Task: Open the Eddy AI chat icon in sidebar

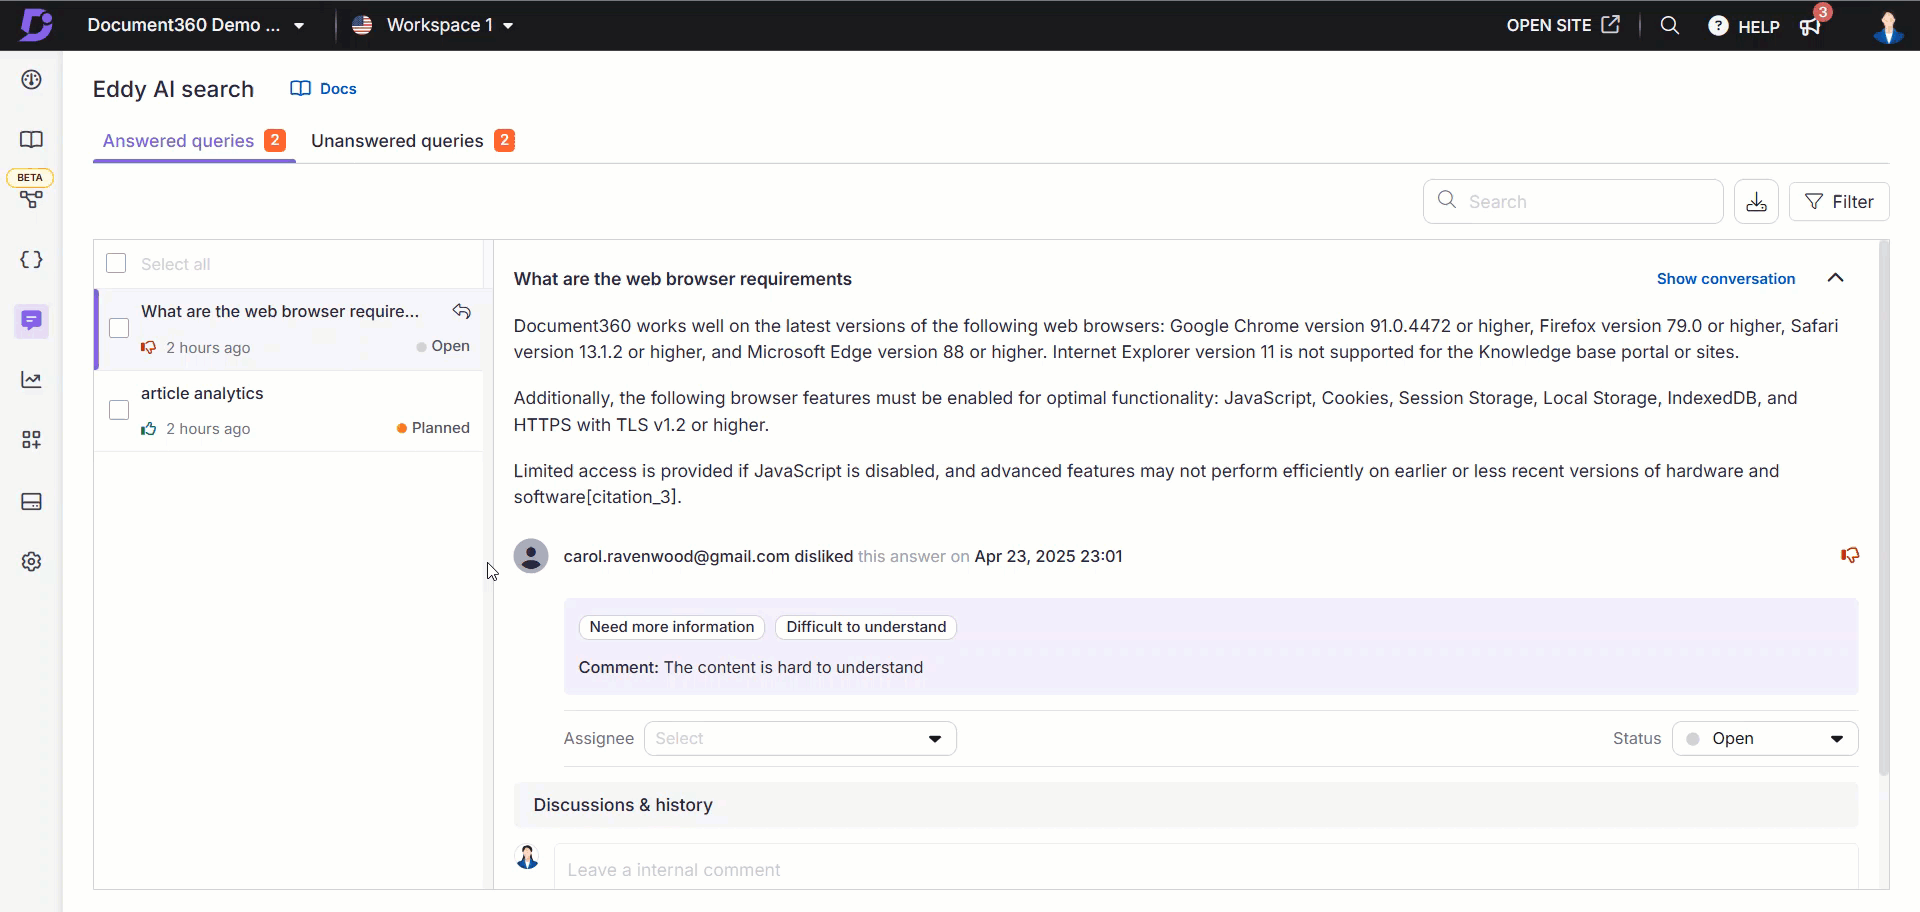Action: pos(32,321)
